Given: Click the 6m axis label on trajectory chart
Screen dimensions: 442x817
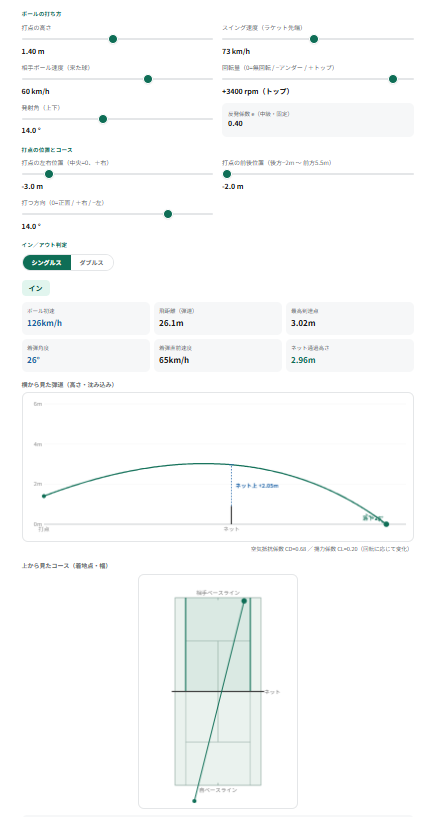Looking at the screenshot, I should tap(38, 404).
